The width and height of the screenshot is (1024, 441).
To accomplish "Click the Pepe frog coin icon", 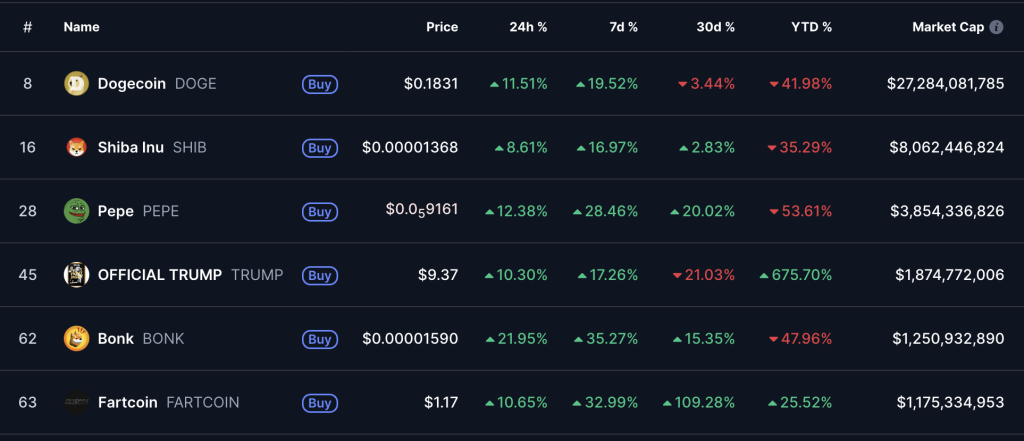I will [x=76, y=211].
